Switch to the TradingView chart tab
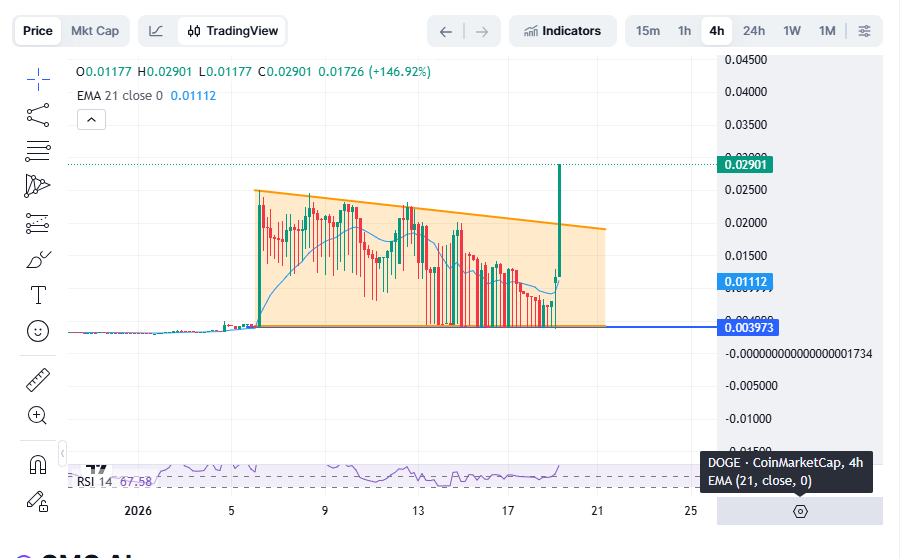 (233, 31)
